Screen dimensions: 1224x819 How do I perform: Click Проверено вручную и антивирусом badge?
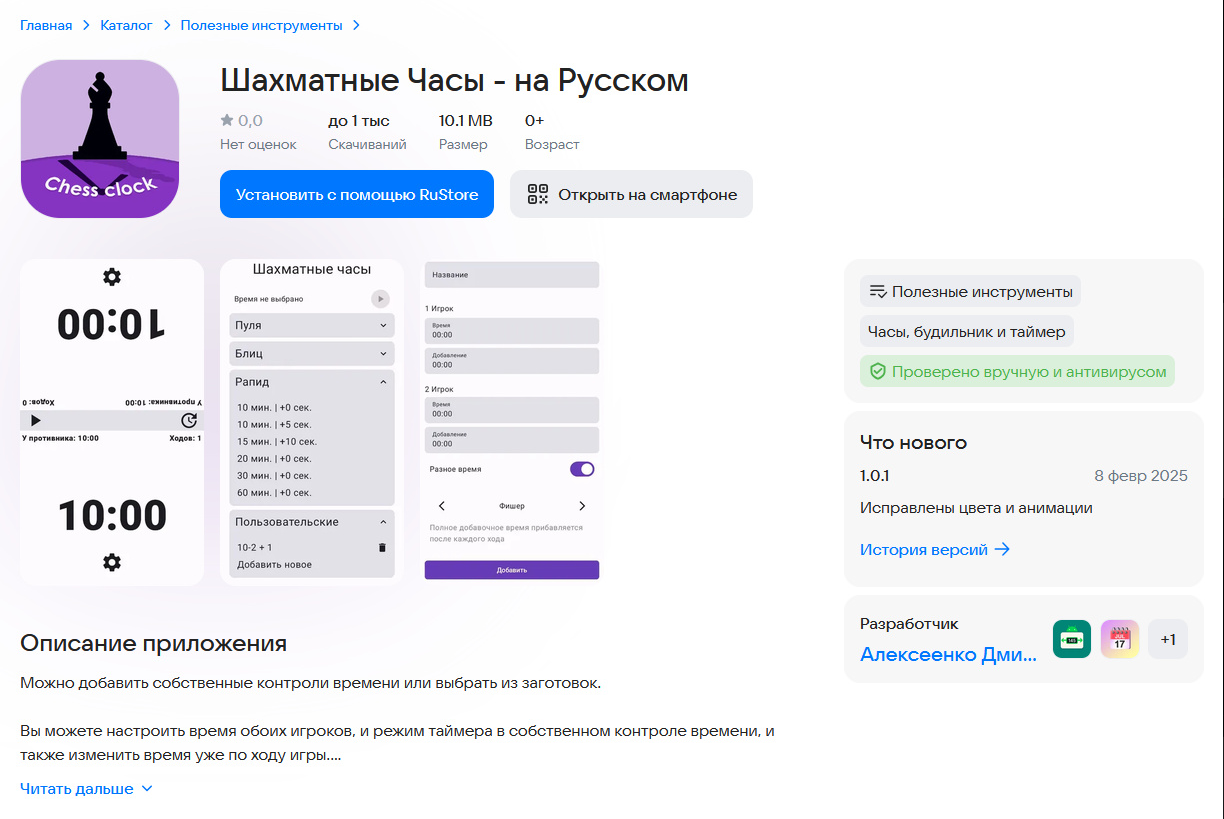click(x=1017, y=372)
